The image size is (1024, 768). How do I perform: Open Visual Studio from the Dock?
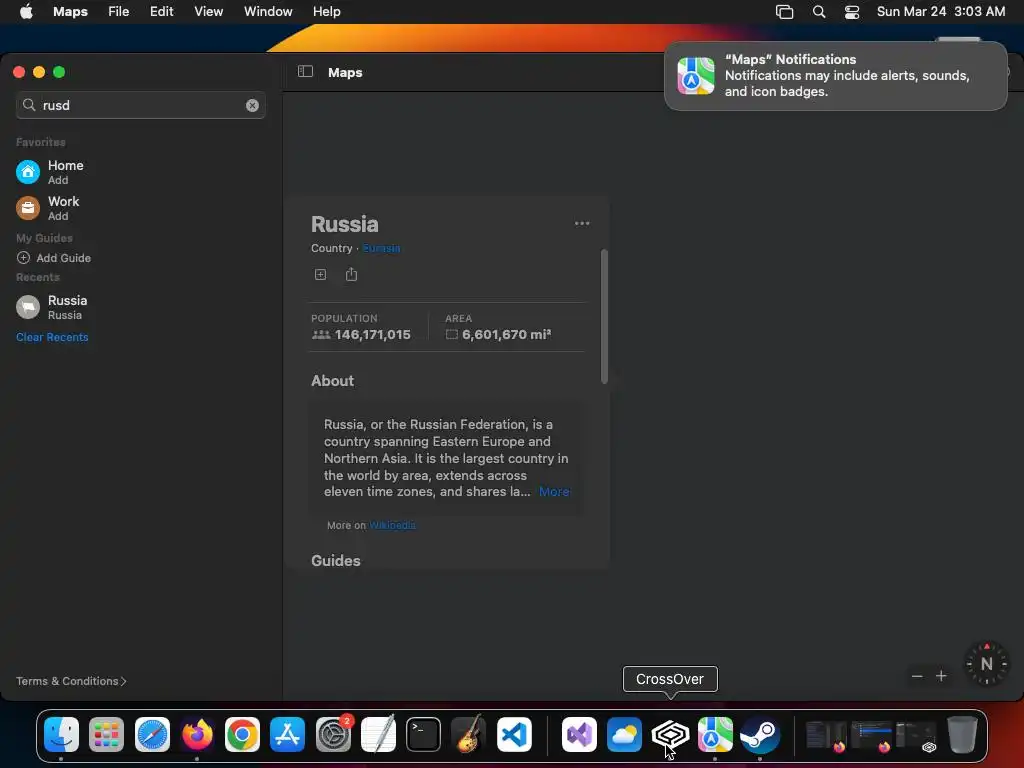click(579, 735)
